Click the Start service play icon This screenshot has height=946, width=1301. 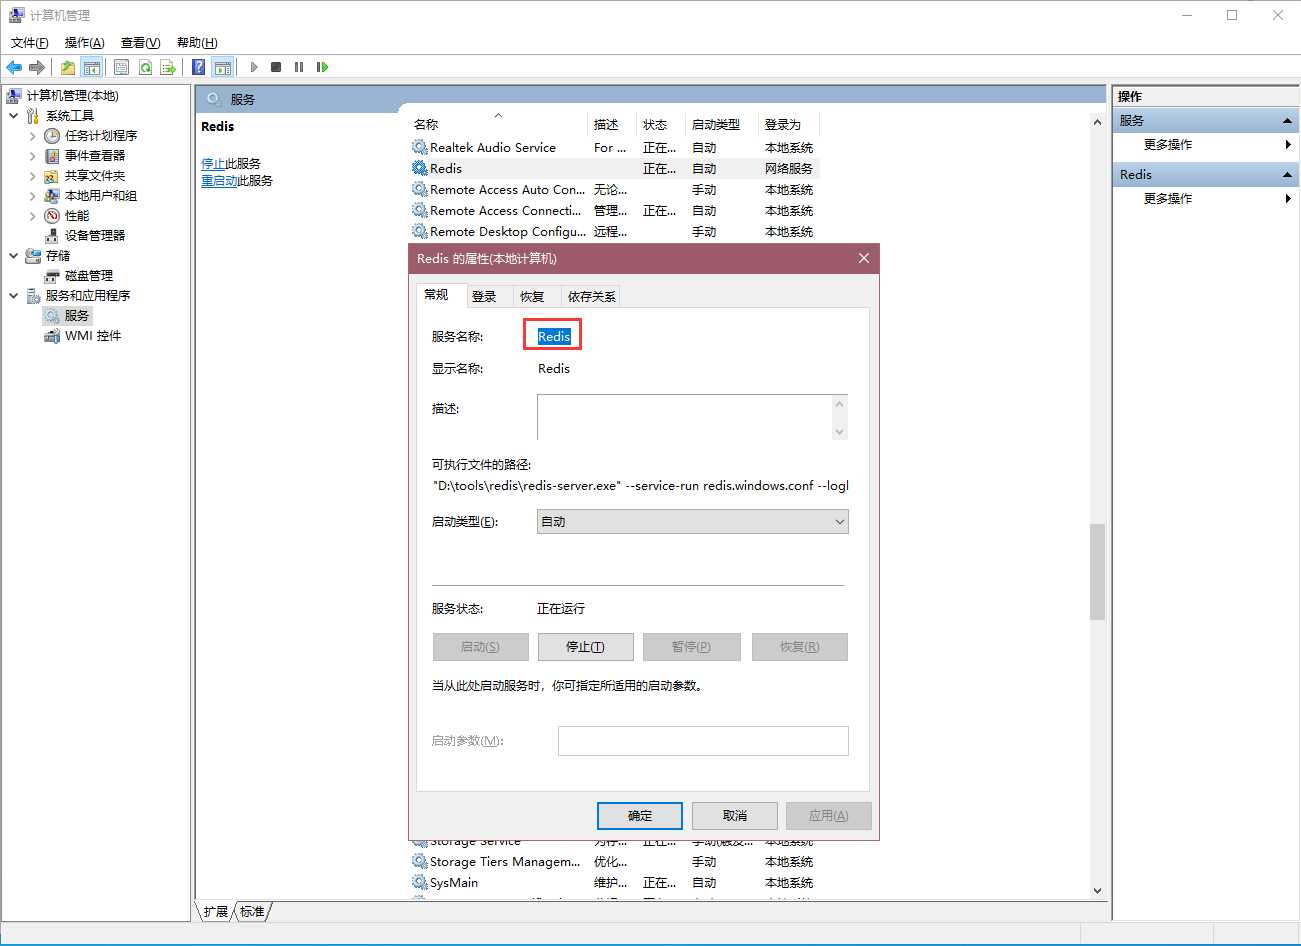click(x=254, y=67)
